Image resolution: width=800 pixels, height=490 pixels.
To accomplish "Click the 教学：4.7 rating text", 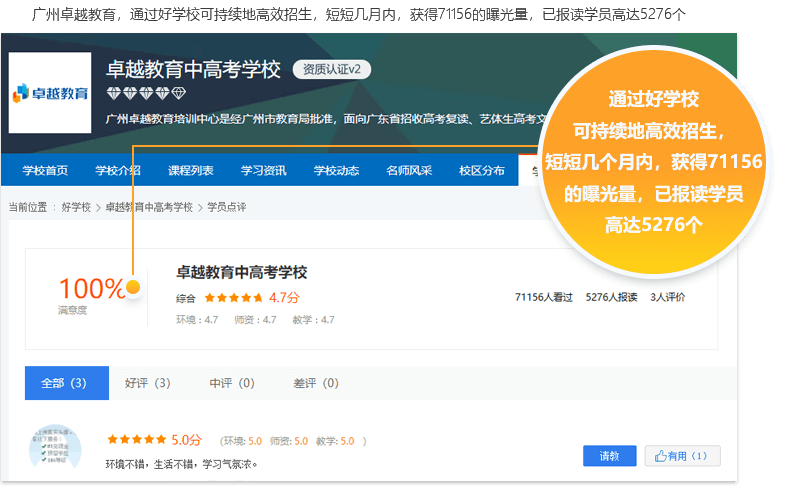I will point(313,320).
